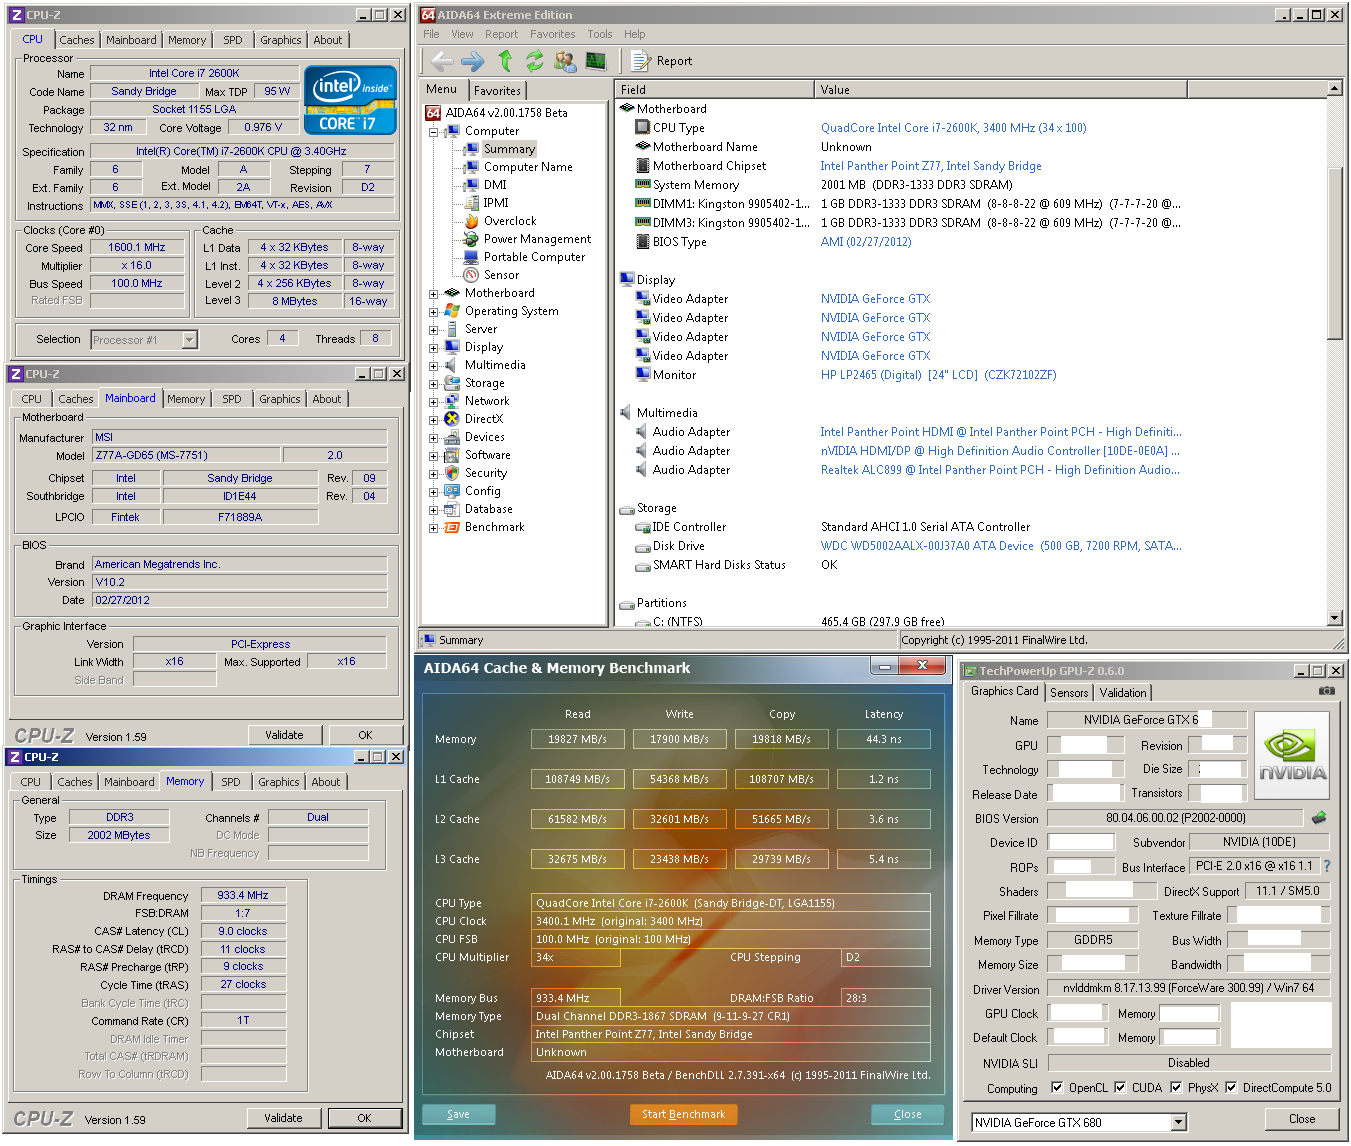Expand the Display node in AIDA64 tree
Screen dimensions: 1351x1146
click(x=433, y=347)
